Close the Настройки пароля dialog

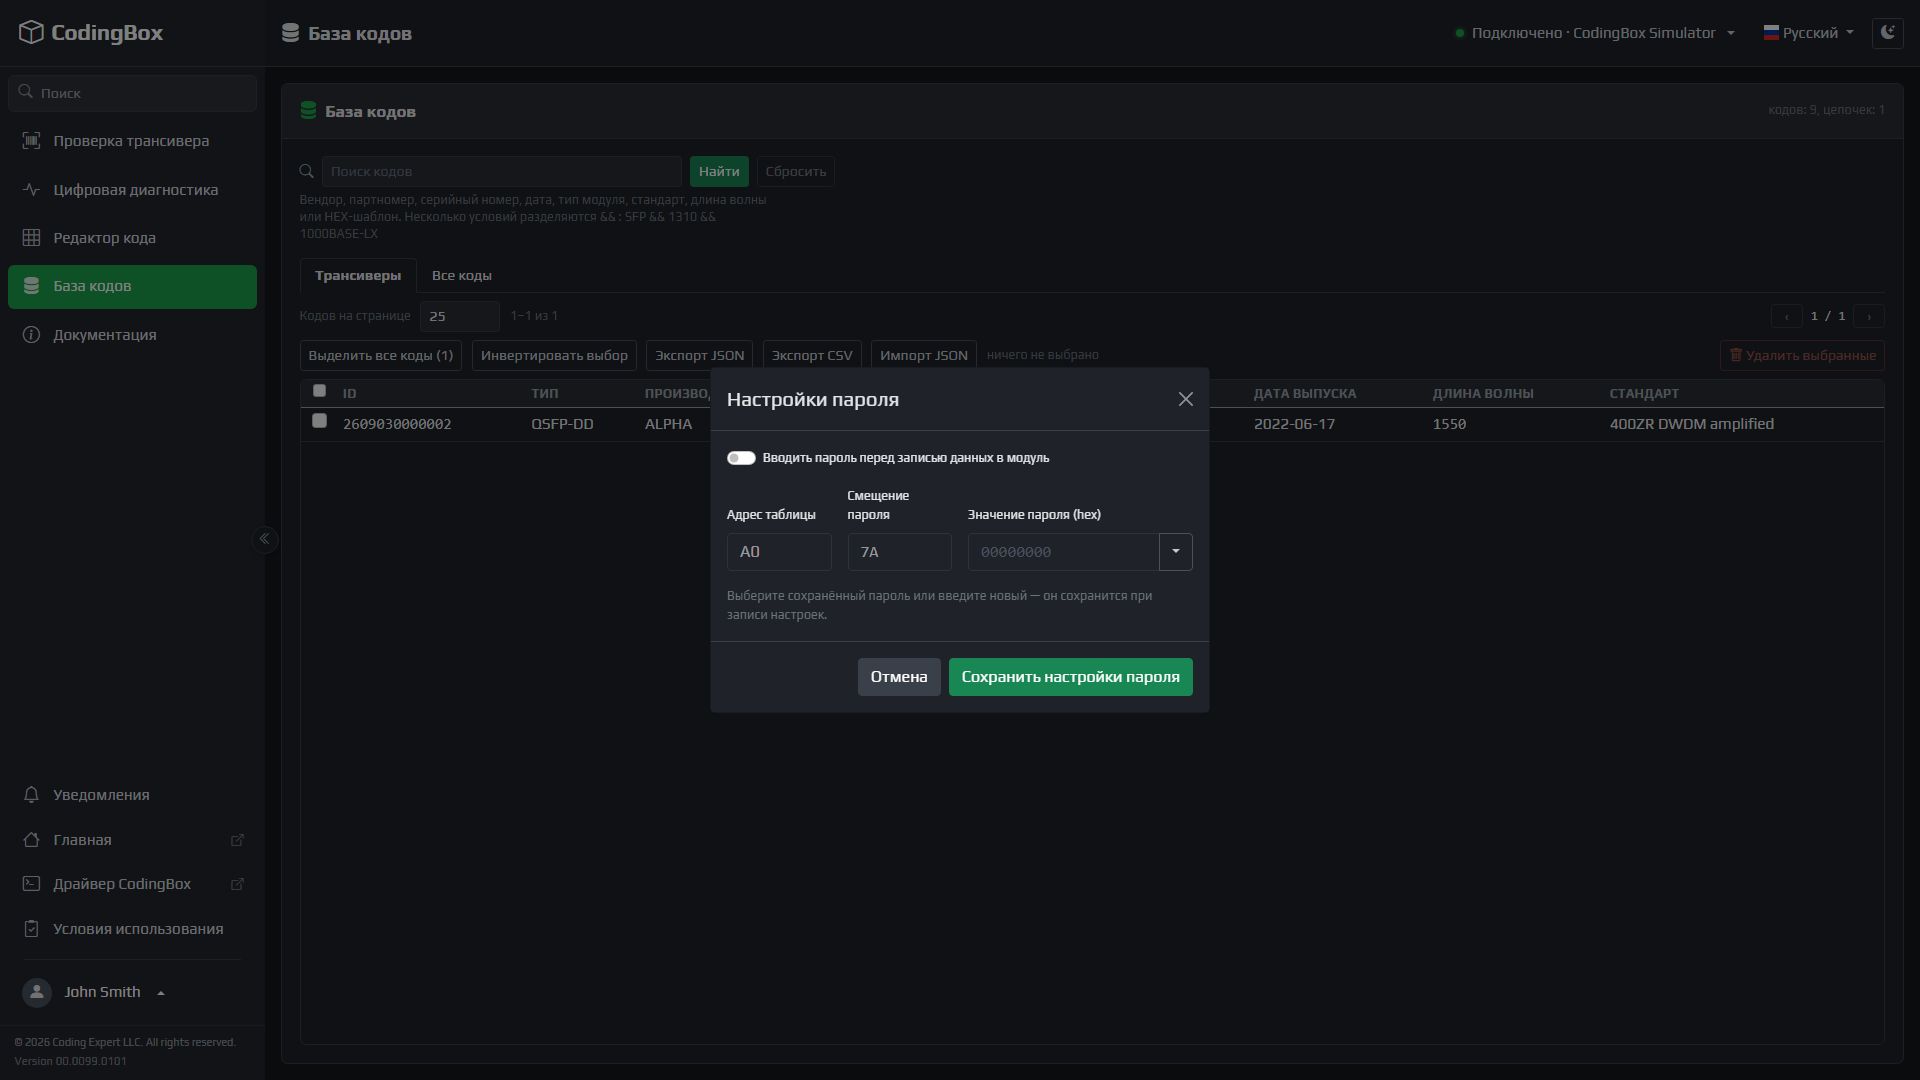coord(1186,399)
